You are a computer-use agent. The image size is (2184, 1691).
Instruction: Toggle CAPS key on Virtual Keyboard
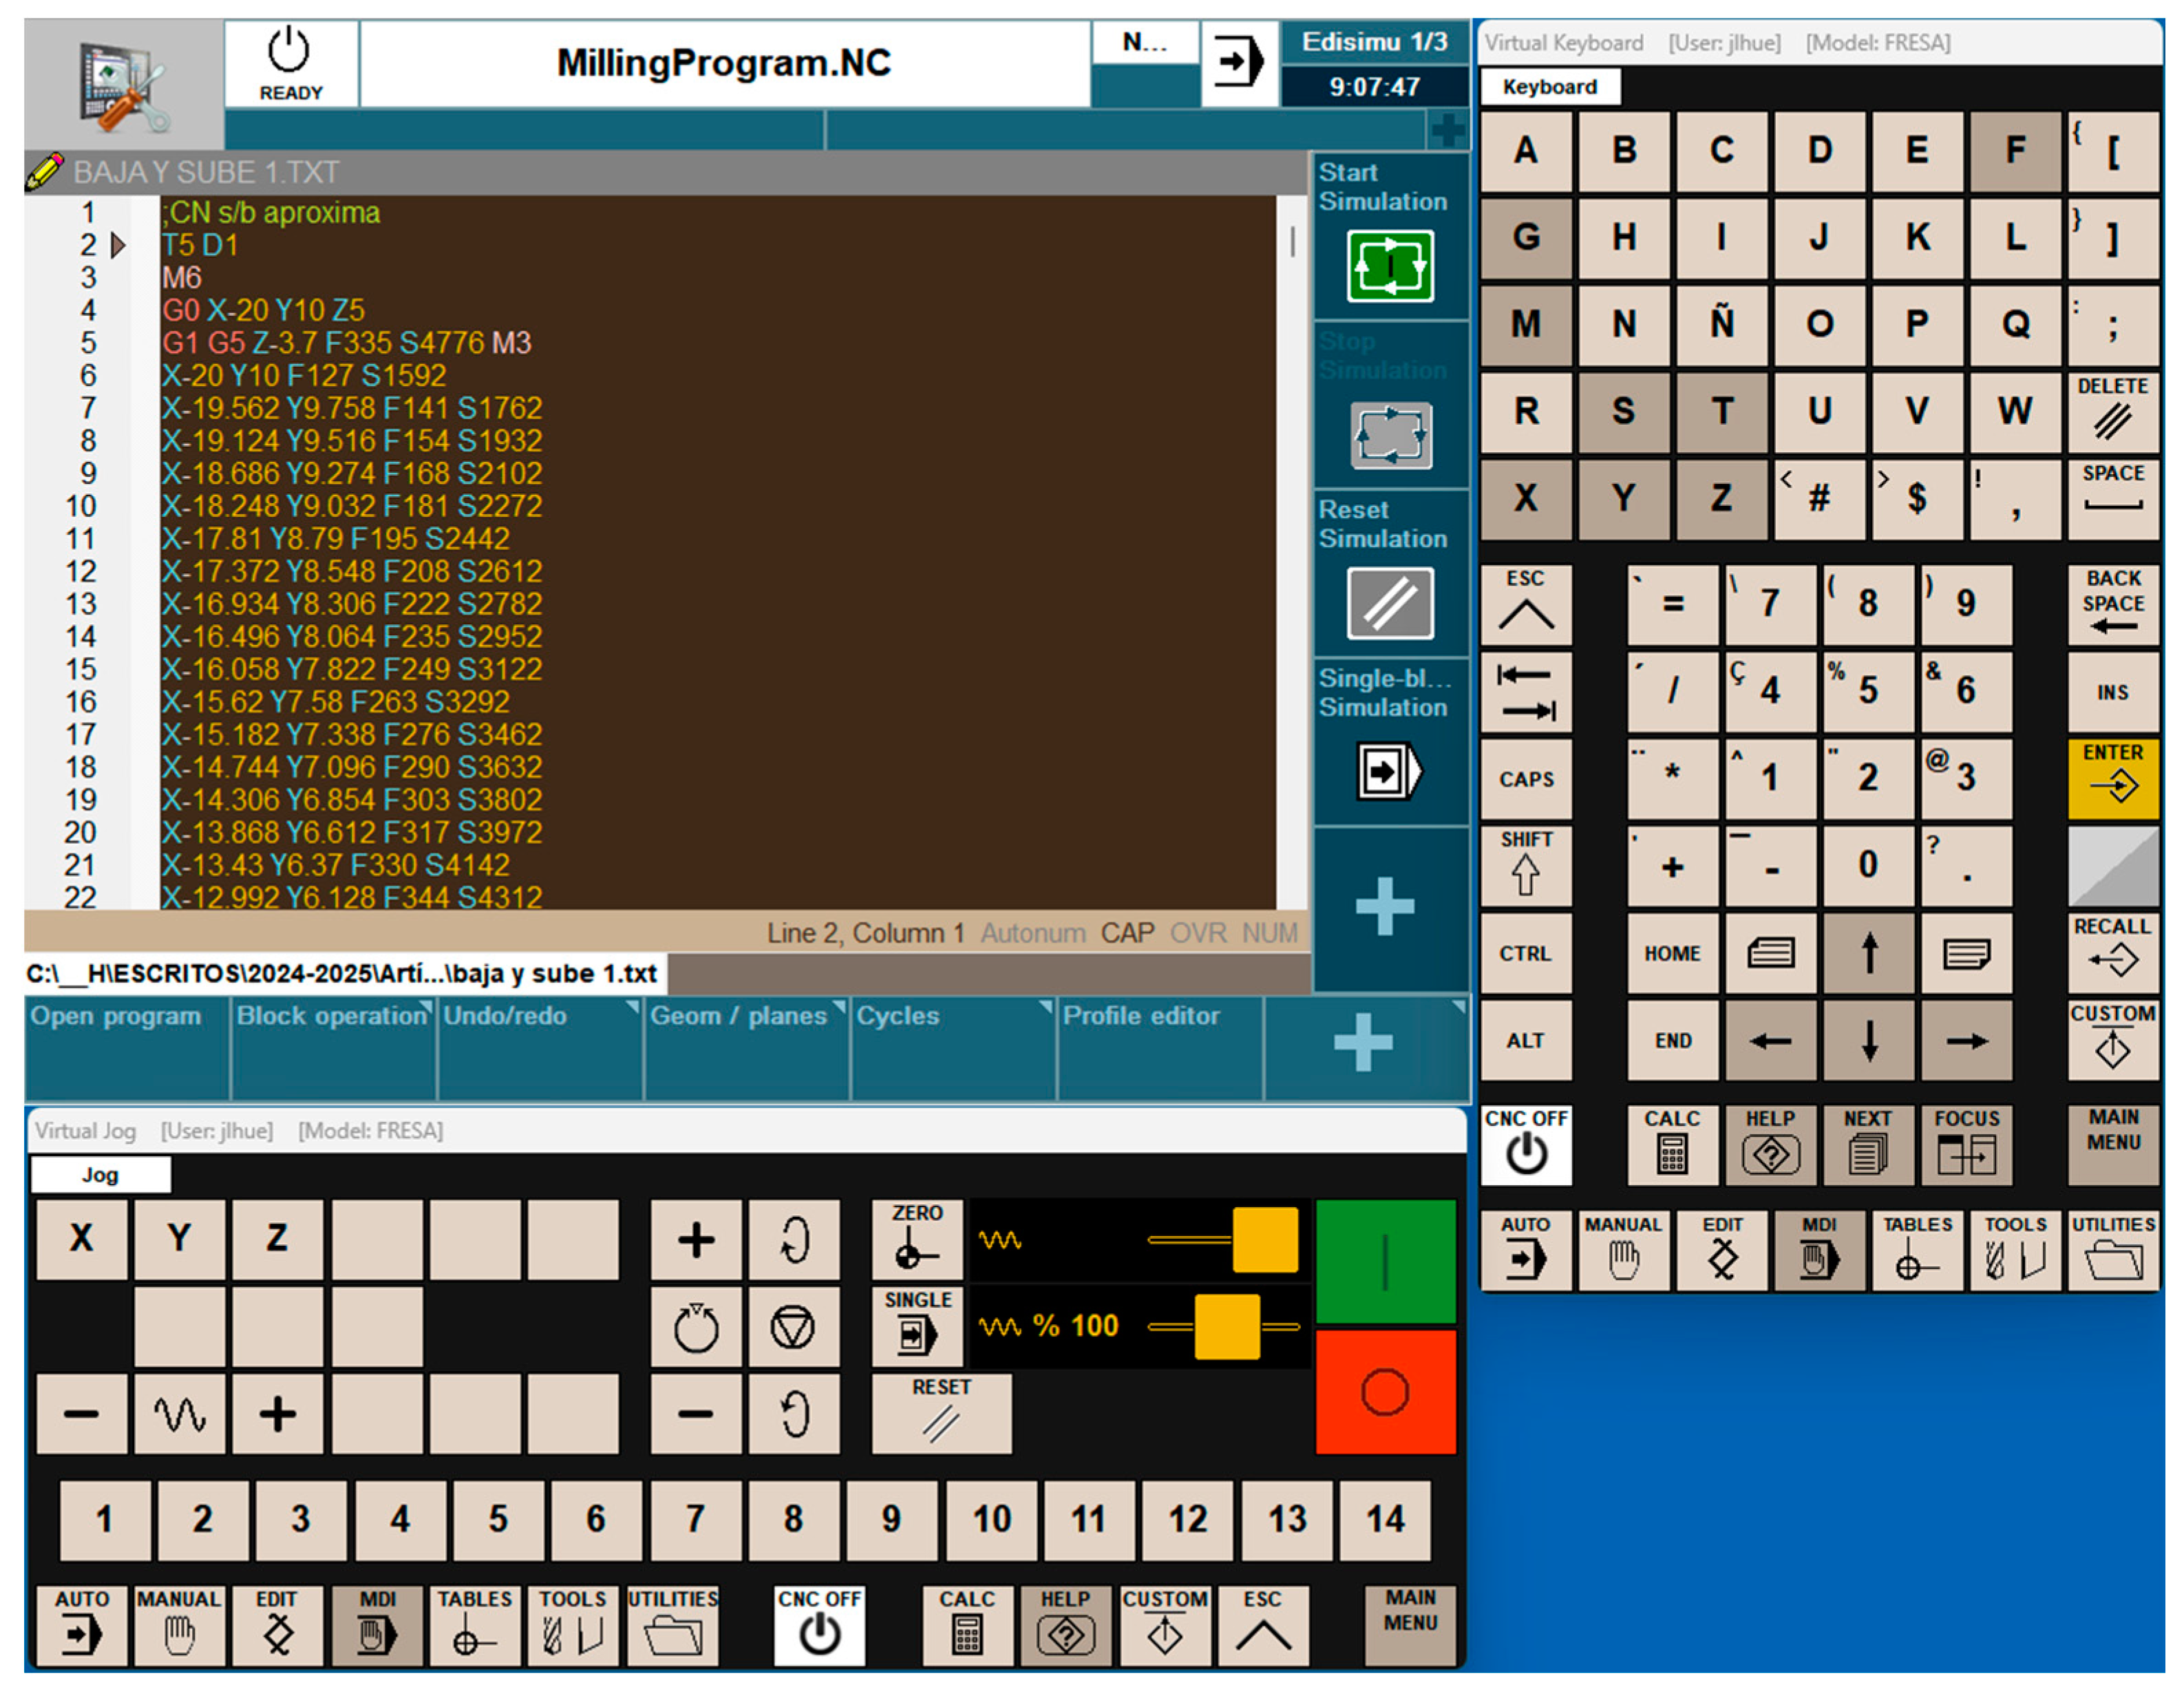[x=1525, y=779]
